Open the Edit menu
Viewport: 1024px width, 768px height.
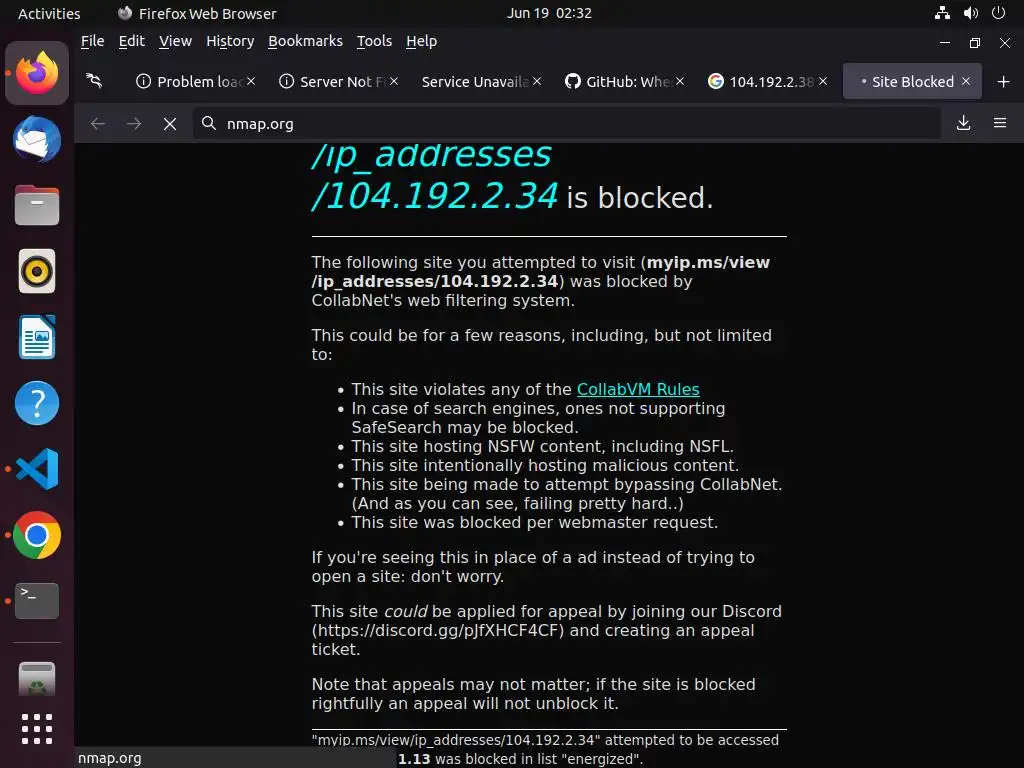pyautogui.click(x=131, y=41)
